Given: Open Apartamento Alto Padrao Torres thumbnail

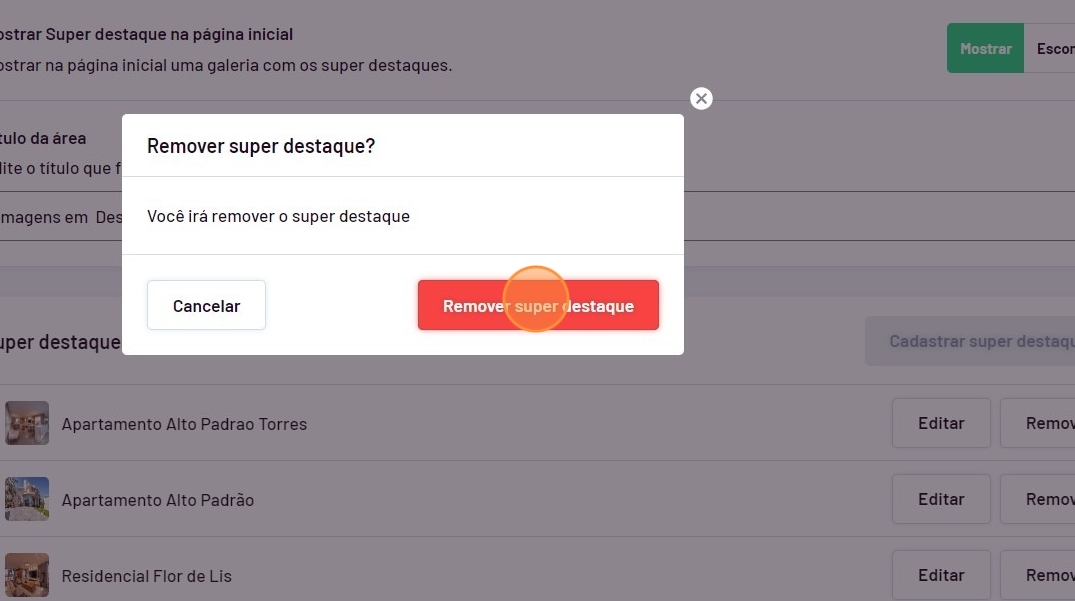Looking at the screenshot, I should [27, 423].
